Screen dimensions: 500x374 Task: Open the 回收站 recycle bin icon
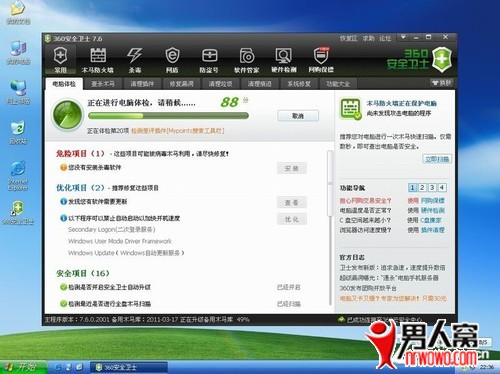(18, 132)
